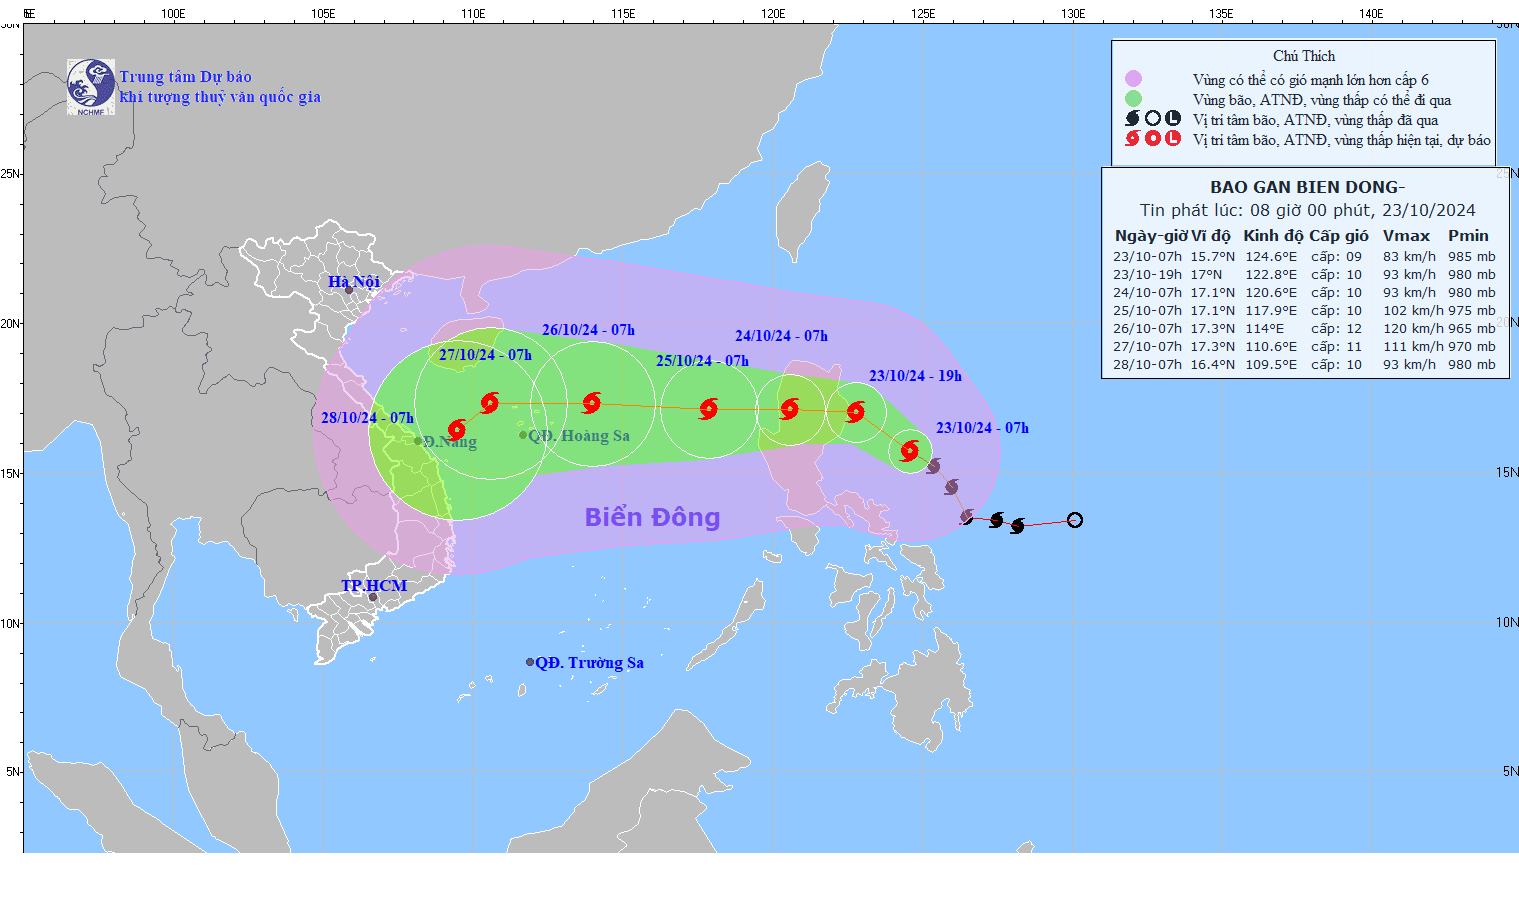The width and height of the screenshot is (1519, 919).
Task: Click the Đ.Nẵng city dot
Action: 418,441
